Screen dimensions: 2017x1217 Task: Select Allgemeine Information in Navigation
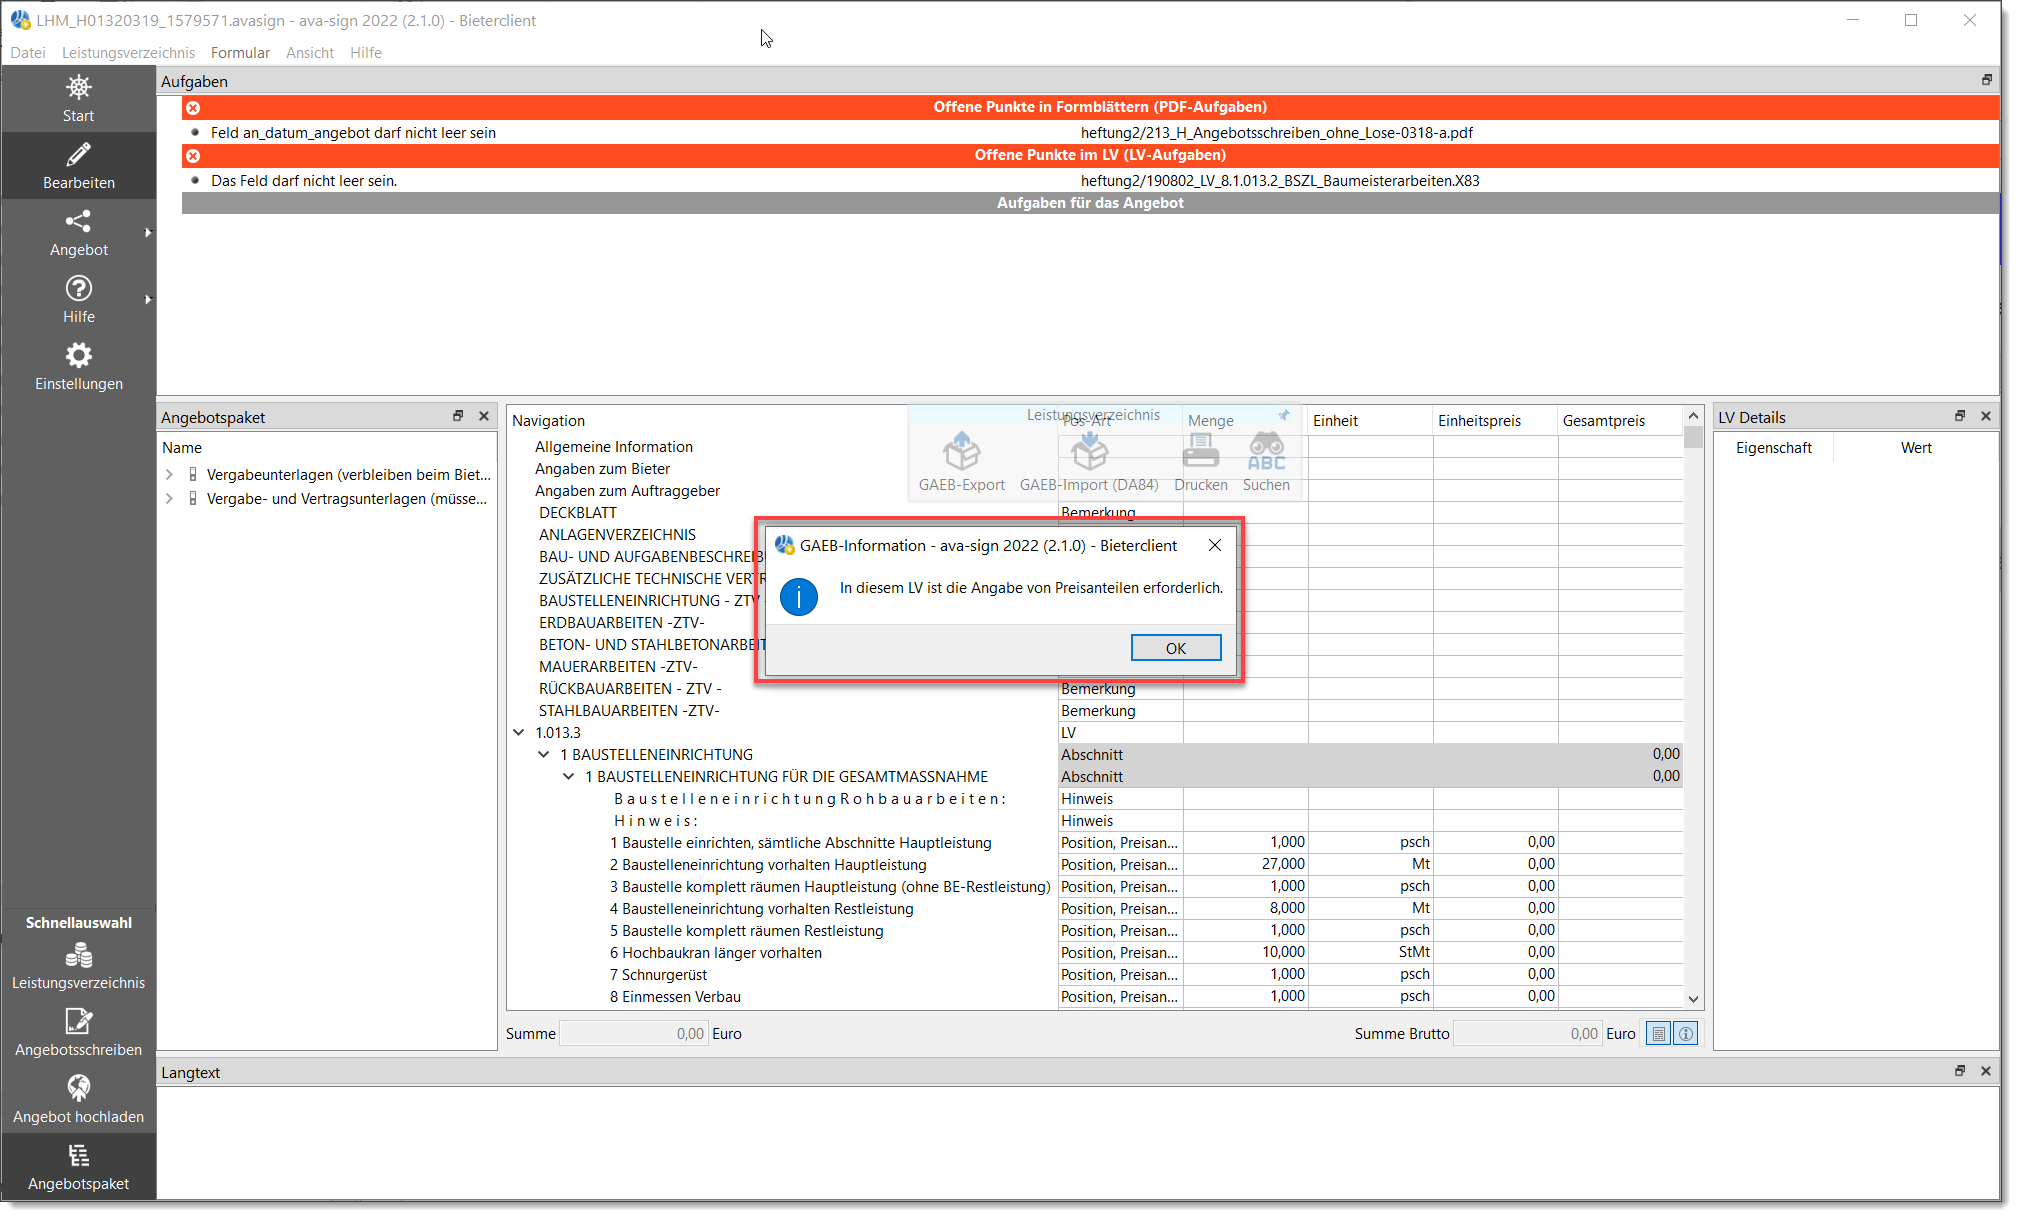(614, 447)
